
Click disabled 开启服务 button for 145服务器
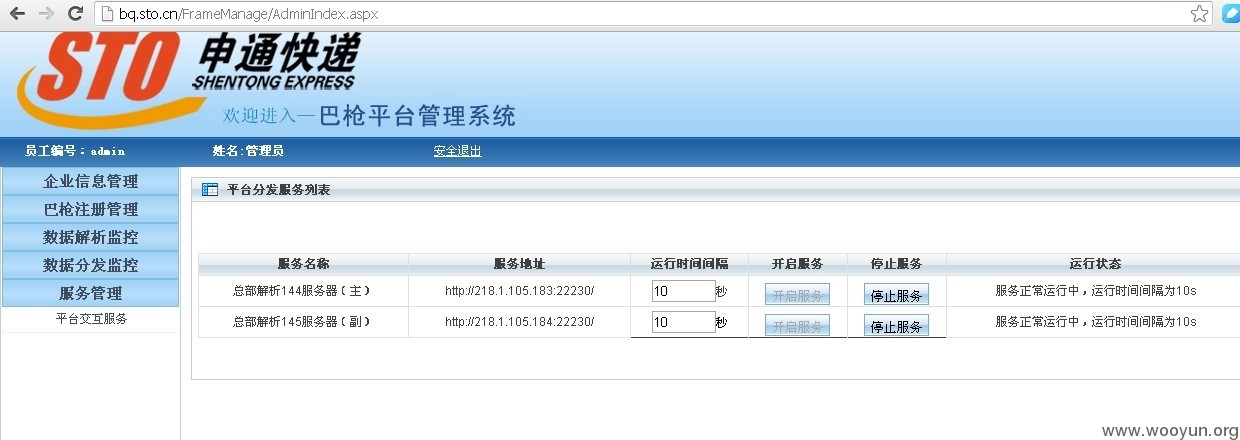click(797, 326)
